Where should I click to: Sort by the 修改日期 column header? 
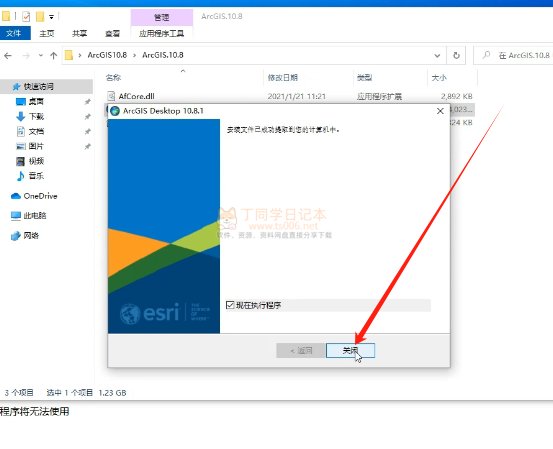coord(283,78)
